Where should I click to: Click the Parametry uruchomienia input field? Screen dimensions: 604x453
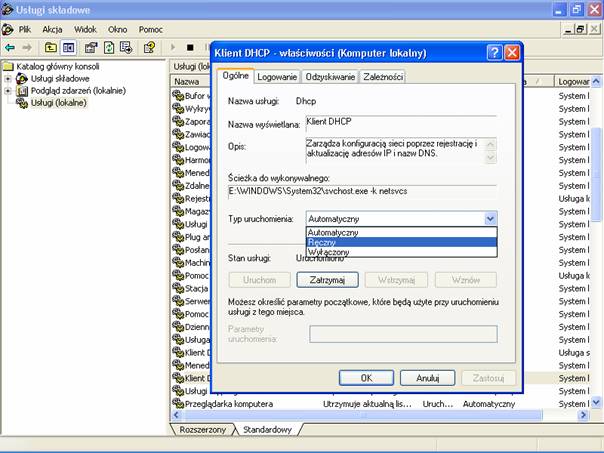tap(403, 334)
